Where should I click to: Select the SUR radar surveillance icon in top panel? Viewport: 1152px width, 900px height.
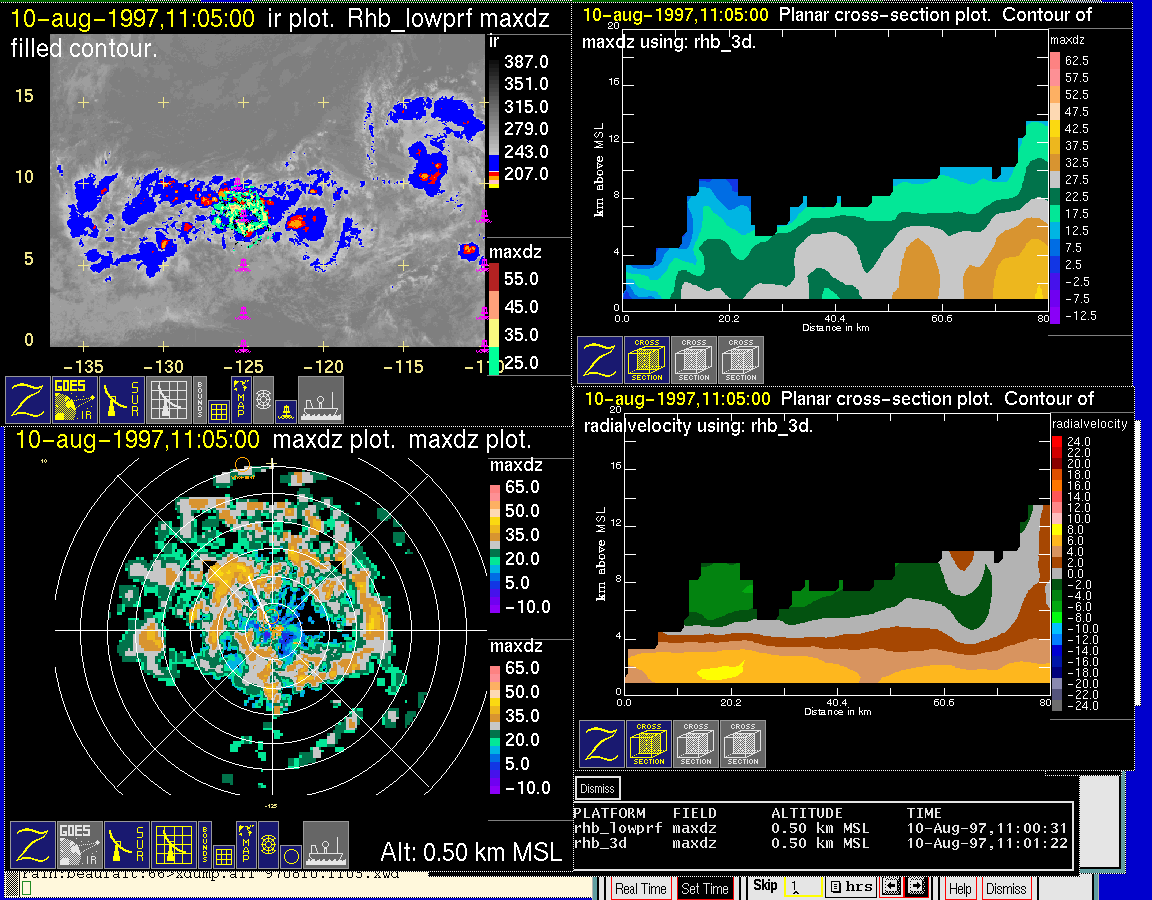121,400
